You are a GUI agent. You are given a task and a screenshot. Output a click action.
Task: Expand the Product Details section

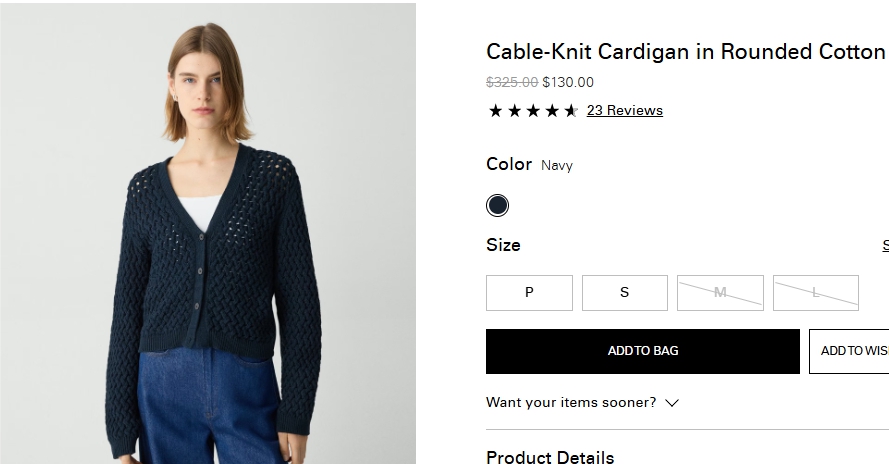tap(550, 457)
